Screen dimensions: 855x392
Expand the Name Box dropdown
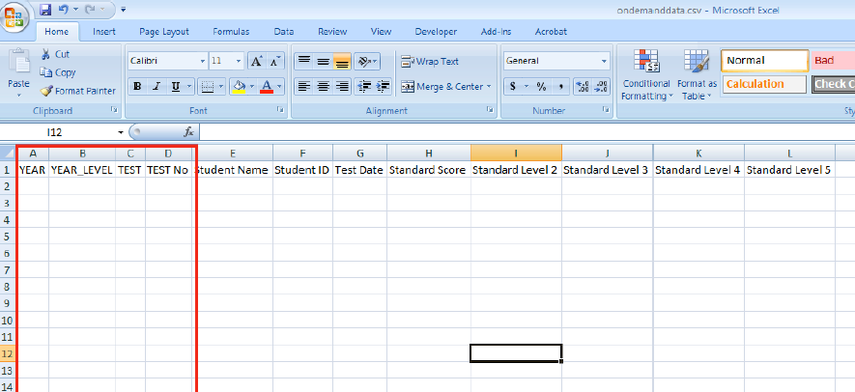point(121,132)
